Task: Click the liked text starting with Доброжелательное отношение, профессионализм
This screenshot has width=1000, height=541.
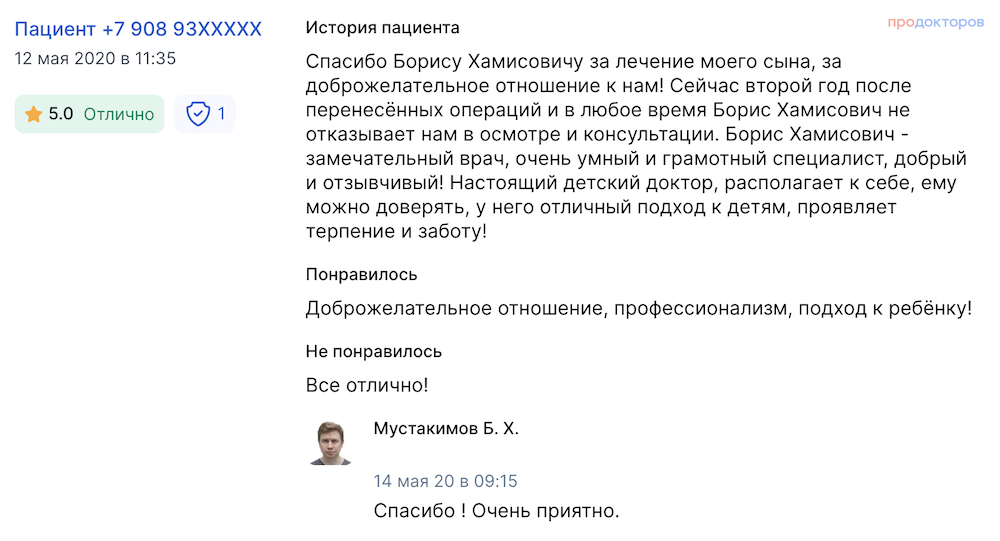Action: point(638,309)
